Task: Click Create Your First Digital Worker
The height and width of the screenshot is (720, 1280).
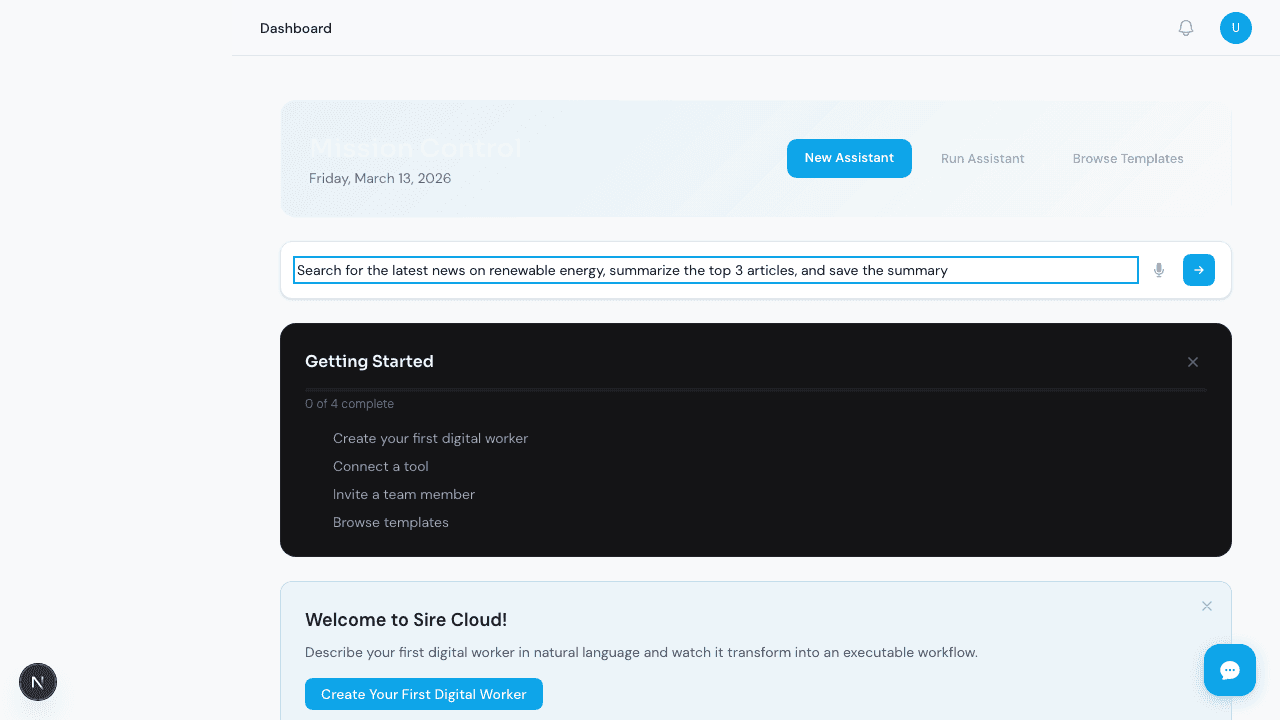Action: 423,694
